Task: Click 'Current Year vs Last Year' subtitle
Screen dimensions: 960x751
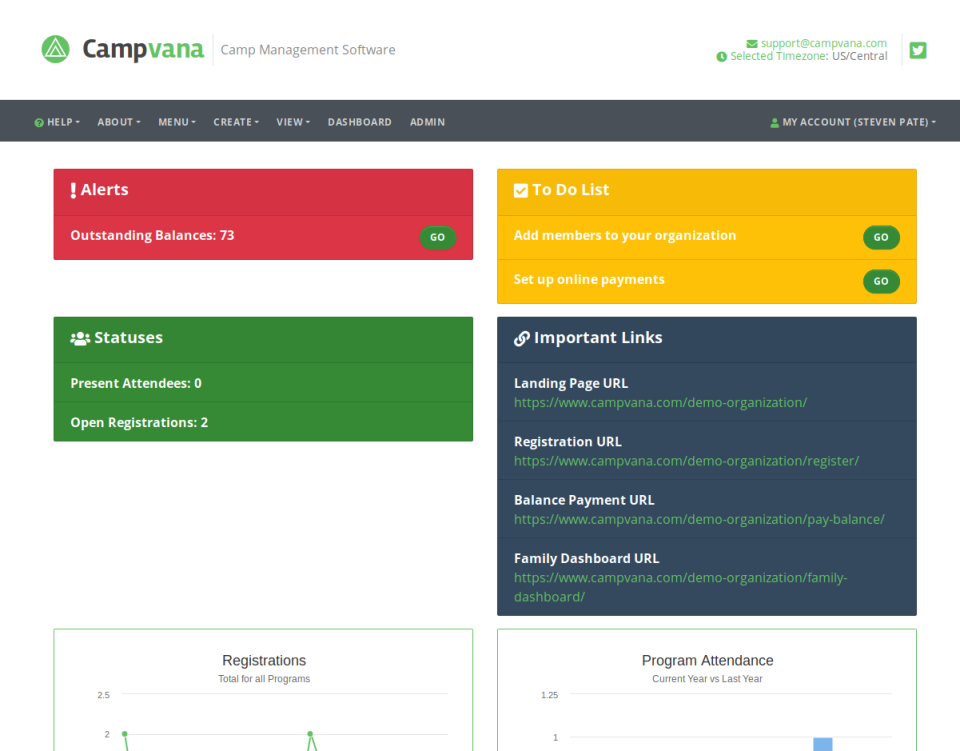Action: click(707, 679)
